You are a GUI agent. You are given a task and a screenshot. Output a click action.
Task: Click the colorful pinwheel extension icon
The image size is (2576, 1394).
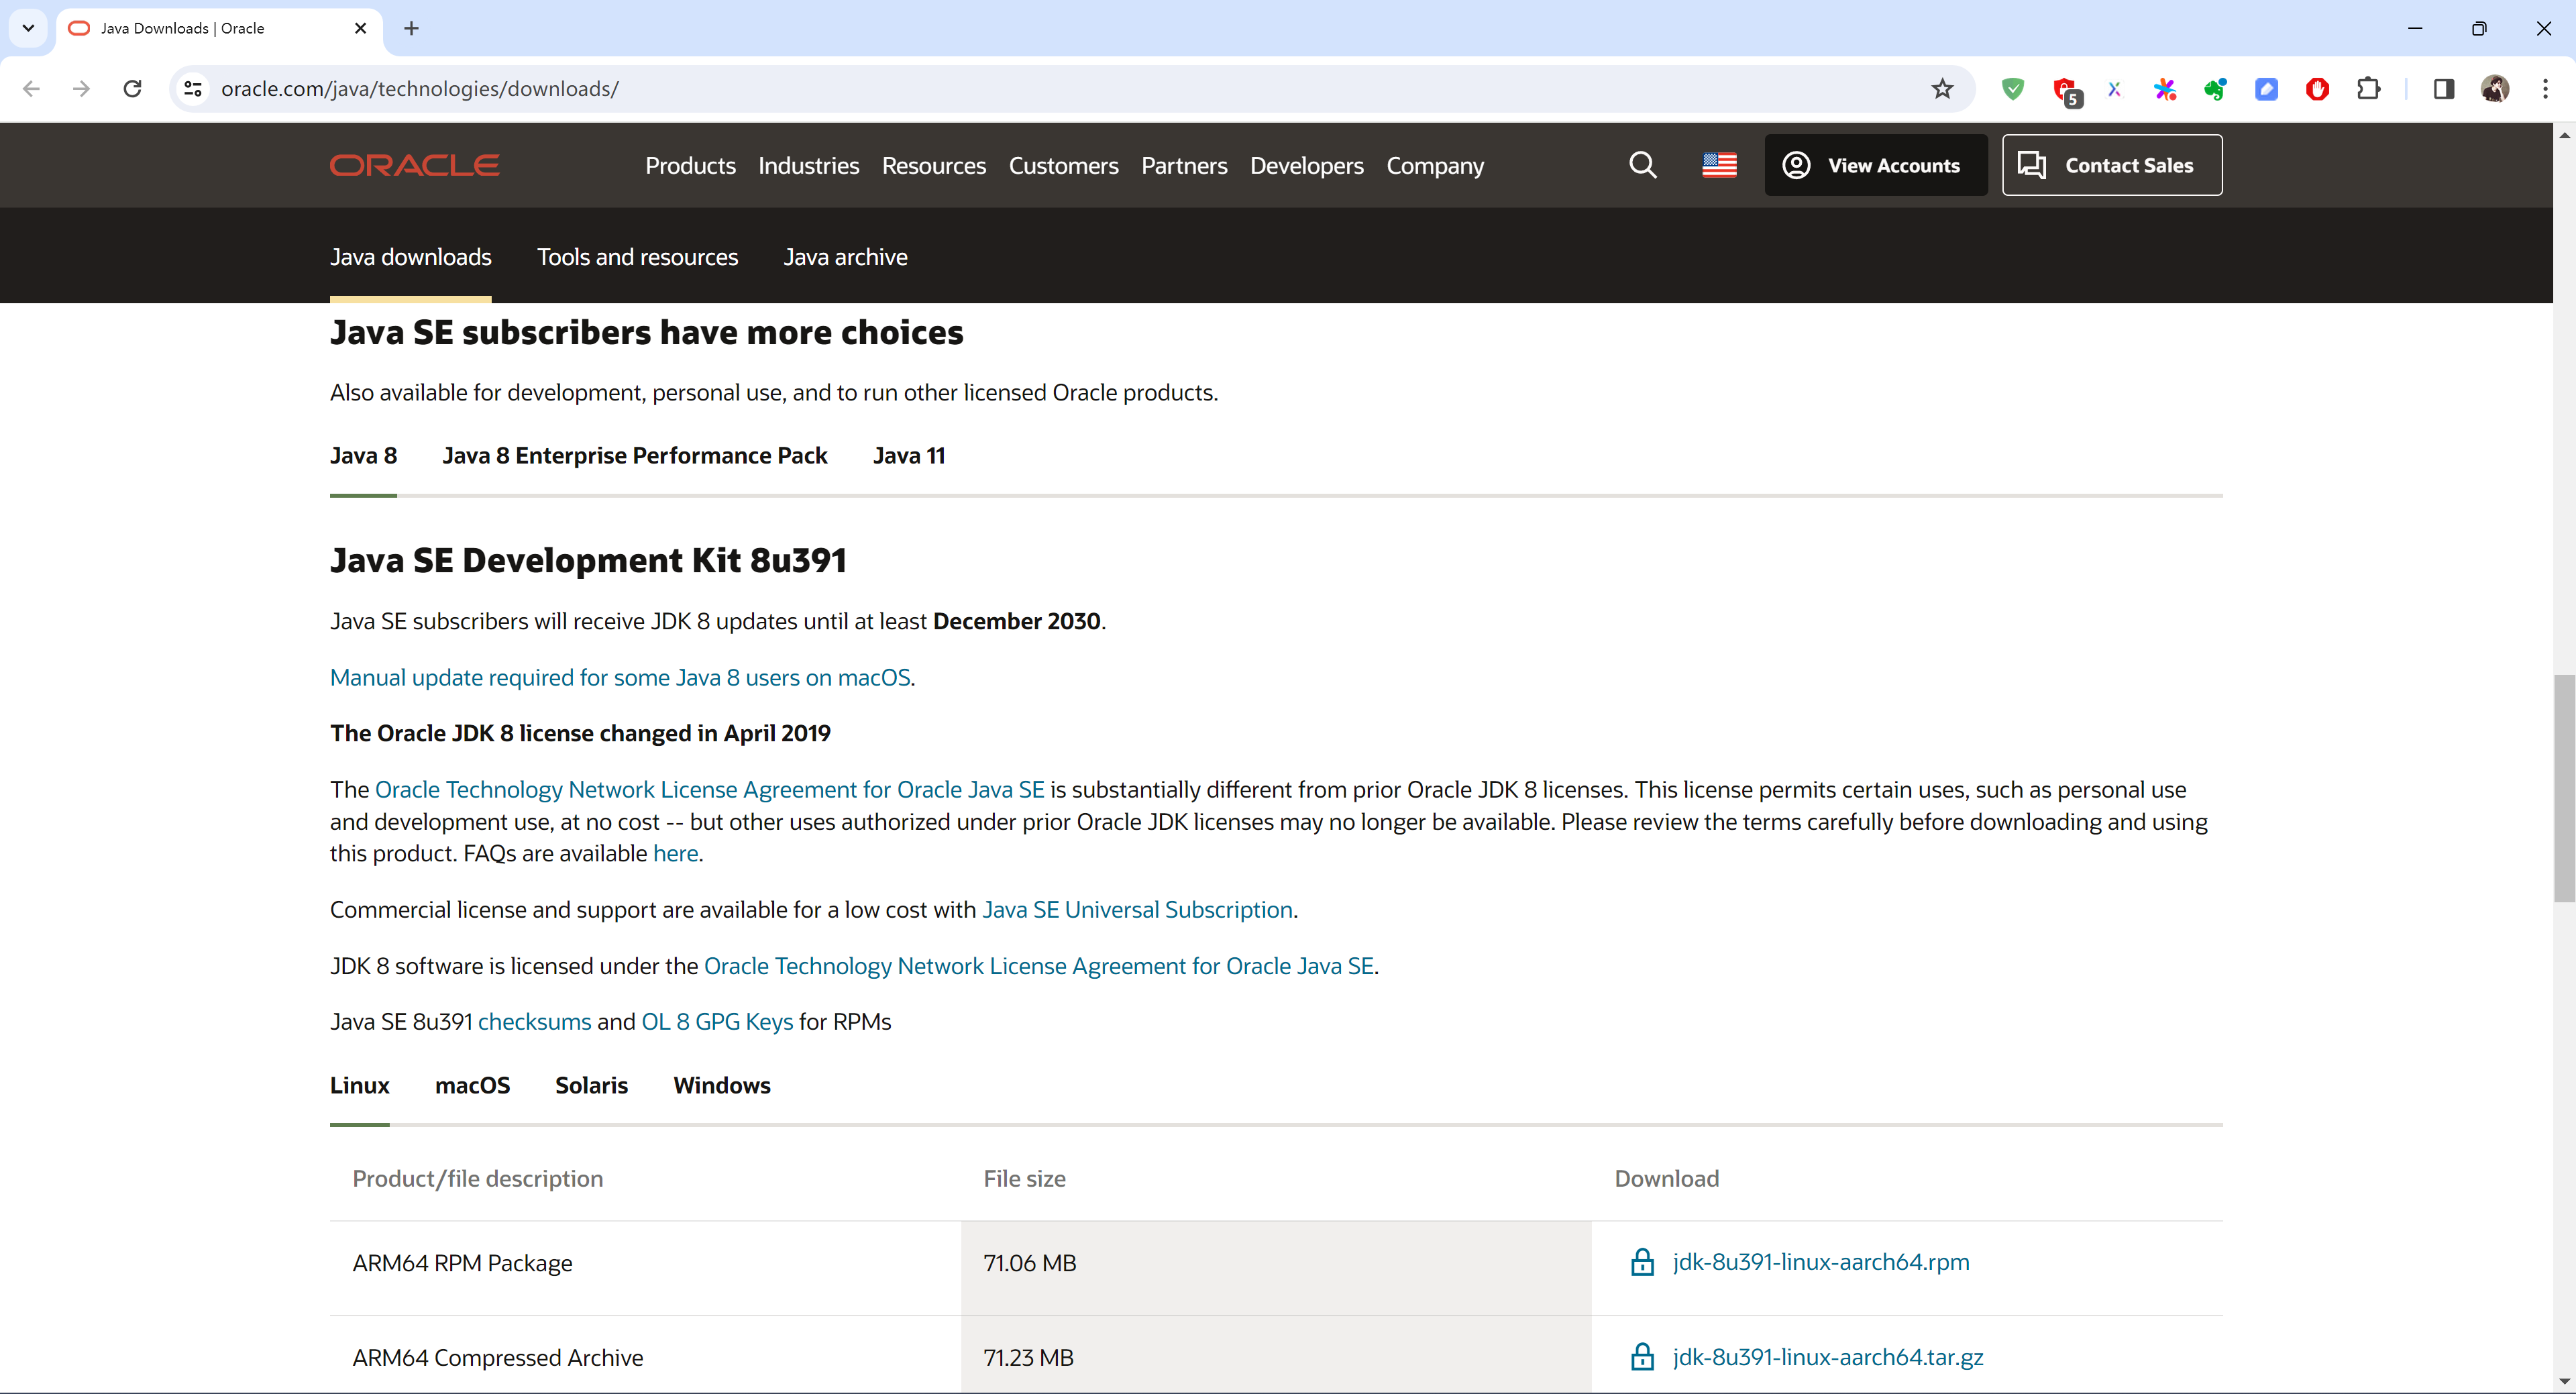coord(2165,89)
